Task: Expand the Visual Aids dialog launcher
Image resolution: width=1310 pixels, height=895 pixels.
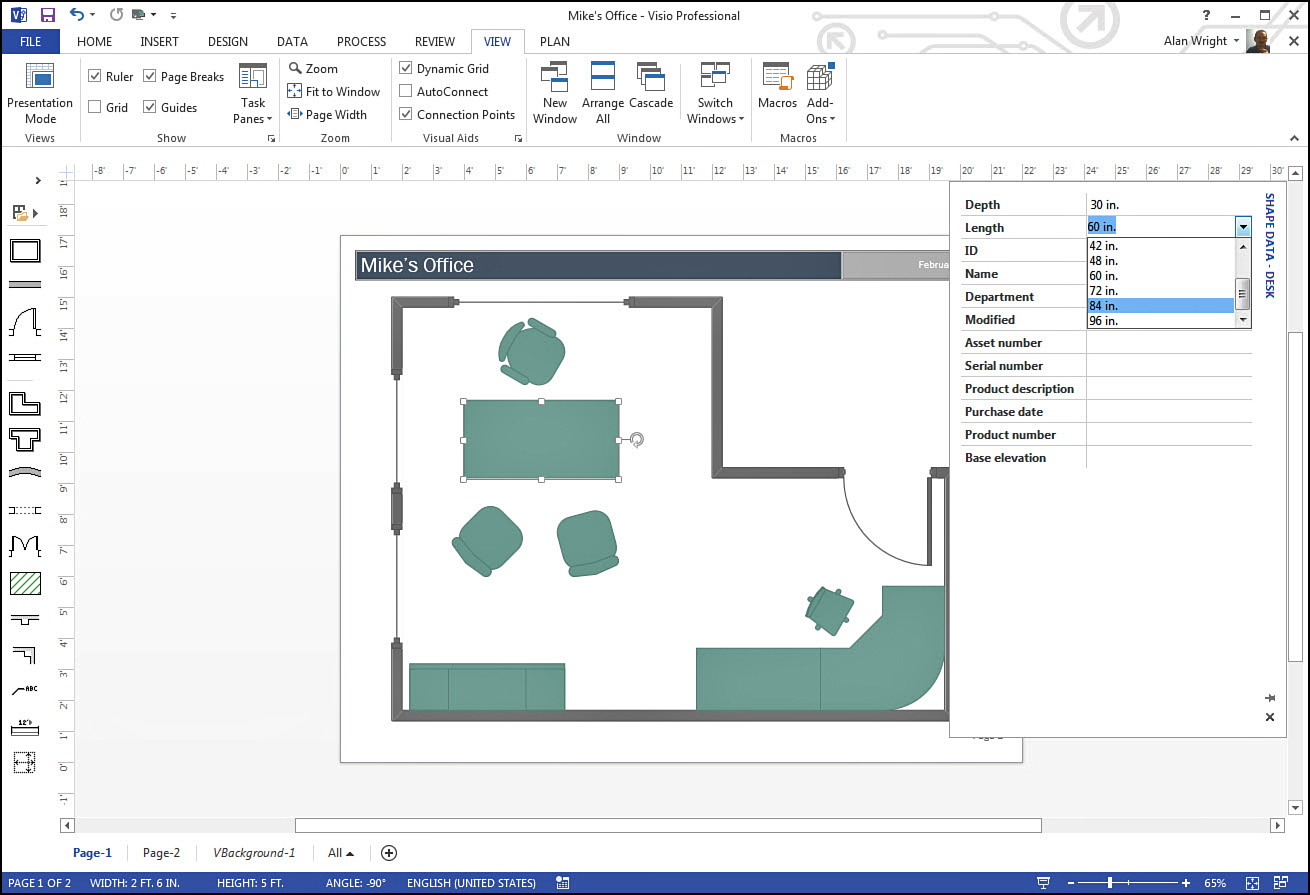Action: click(x=518, y=138)
